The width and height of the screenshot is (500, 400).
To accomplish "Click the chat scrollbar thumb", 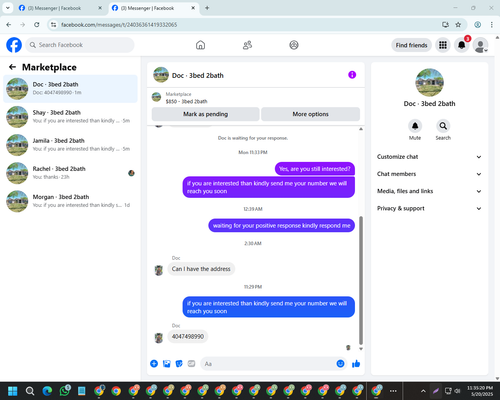I will (x=361, y=280).
